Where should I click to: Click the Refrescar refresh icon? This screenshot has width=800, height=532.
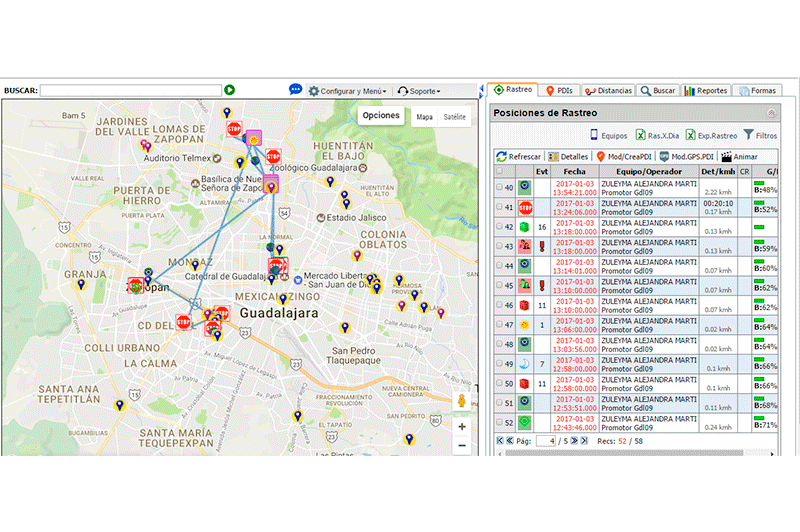(502, 157)
